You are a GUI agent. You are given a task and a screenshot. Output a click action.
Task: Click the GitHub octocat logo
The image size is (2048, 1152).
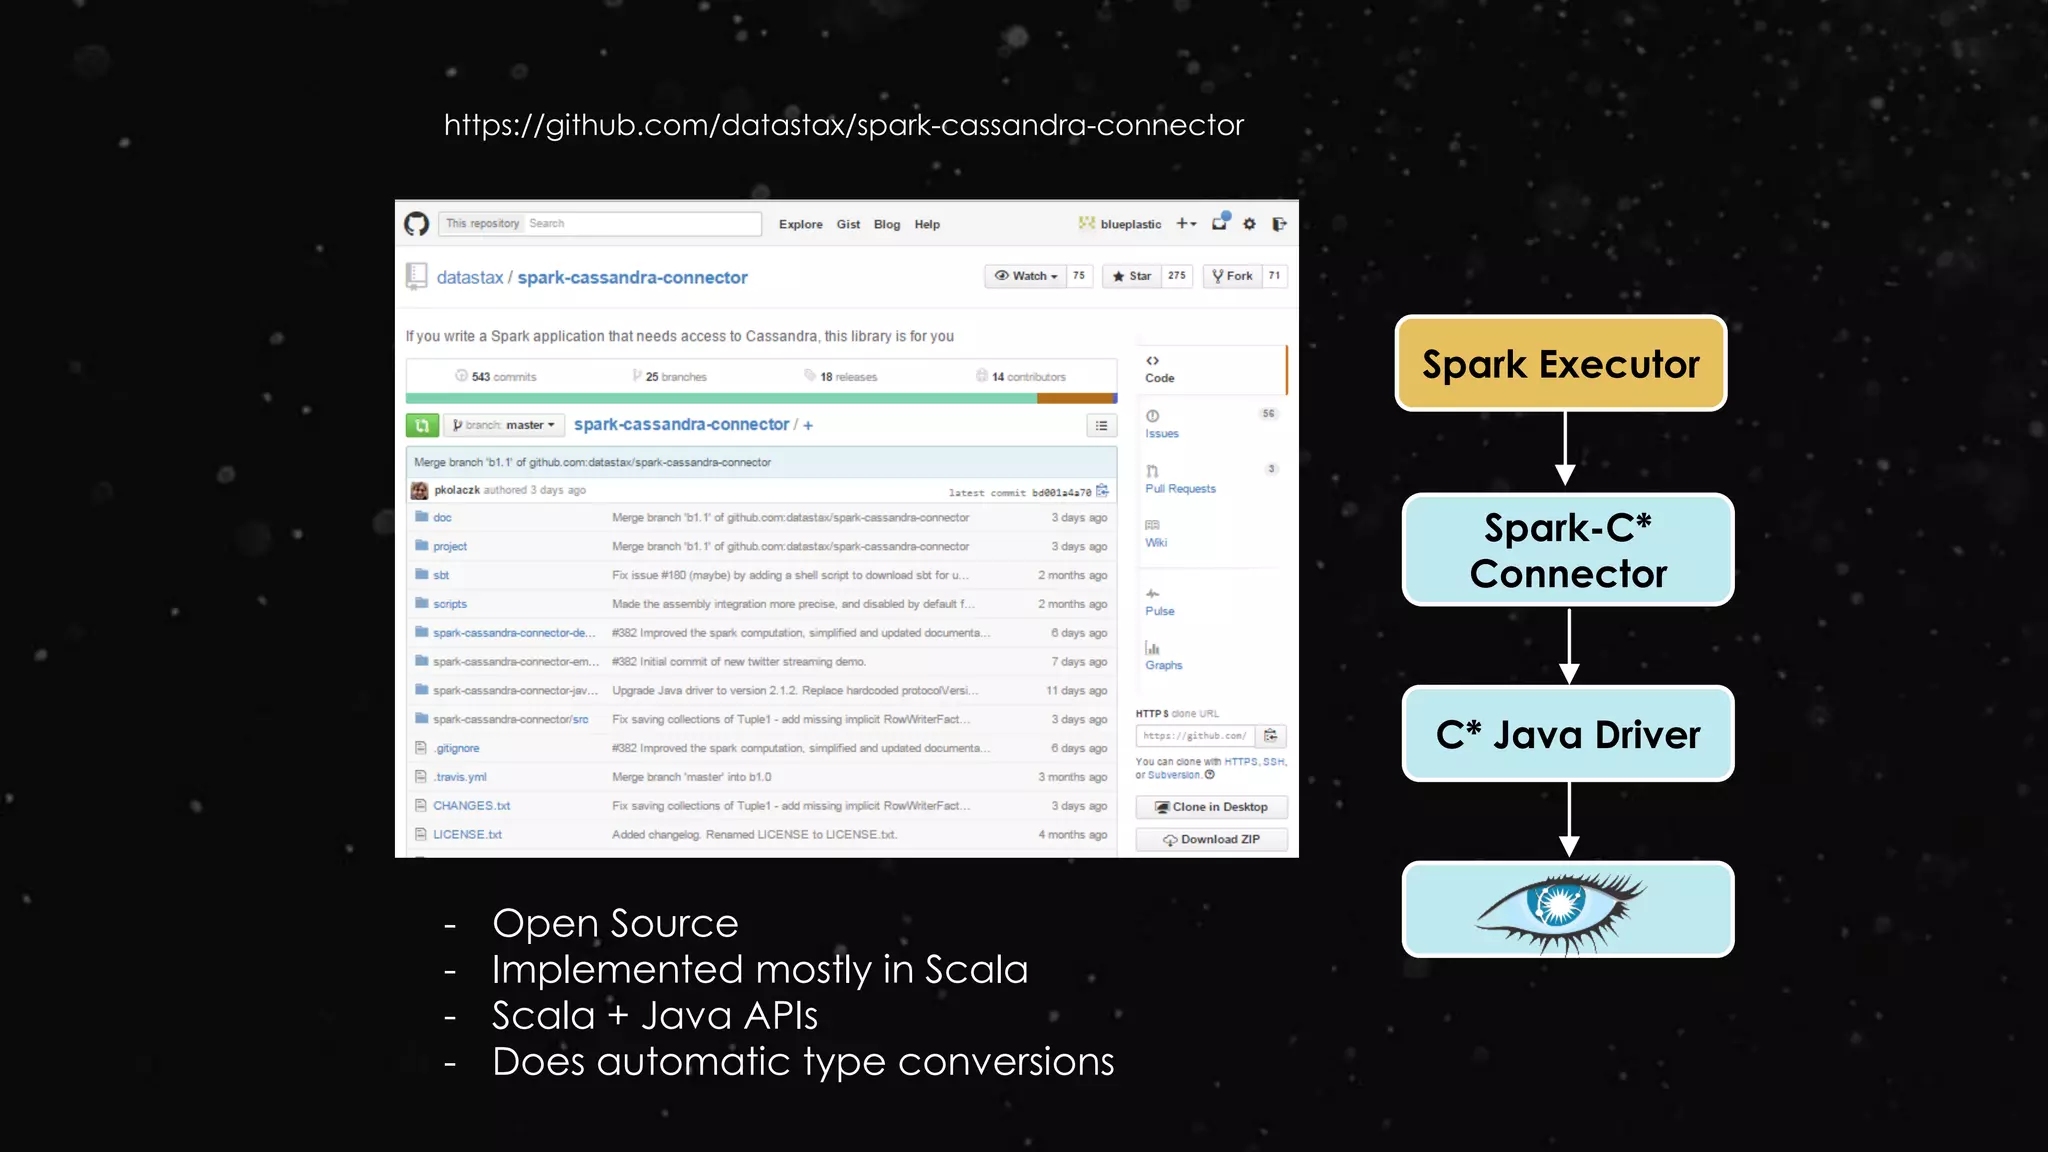click(416, 224)
